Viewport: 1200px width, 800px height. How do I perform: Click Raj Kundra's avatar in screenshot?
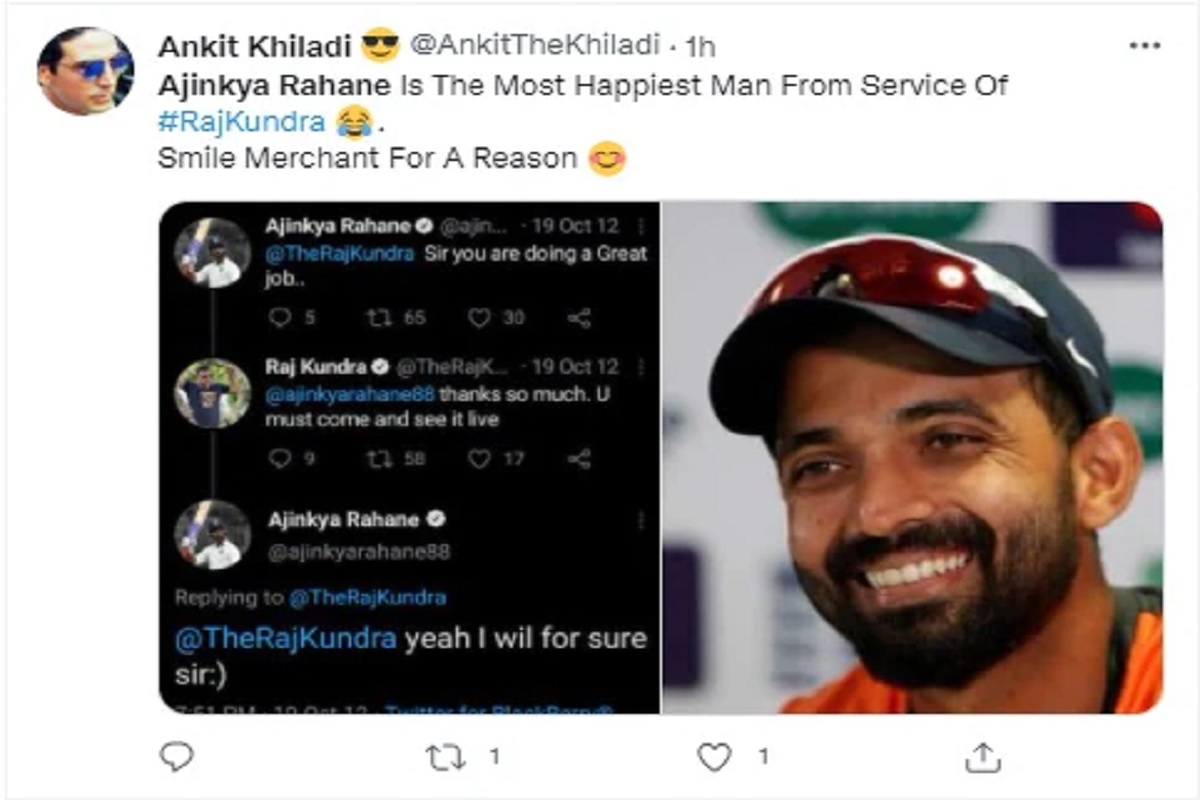click(x=213, y=393)
